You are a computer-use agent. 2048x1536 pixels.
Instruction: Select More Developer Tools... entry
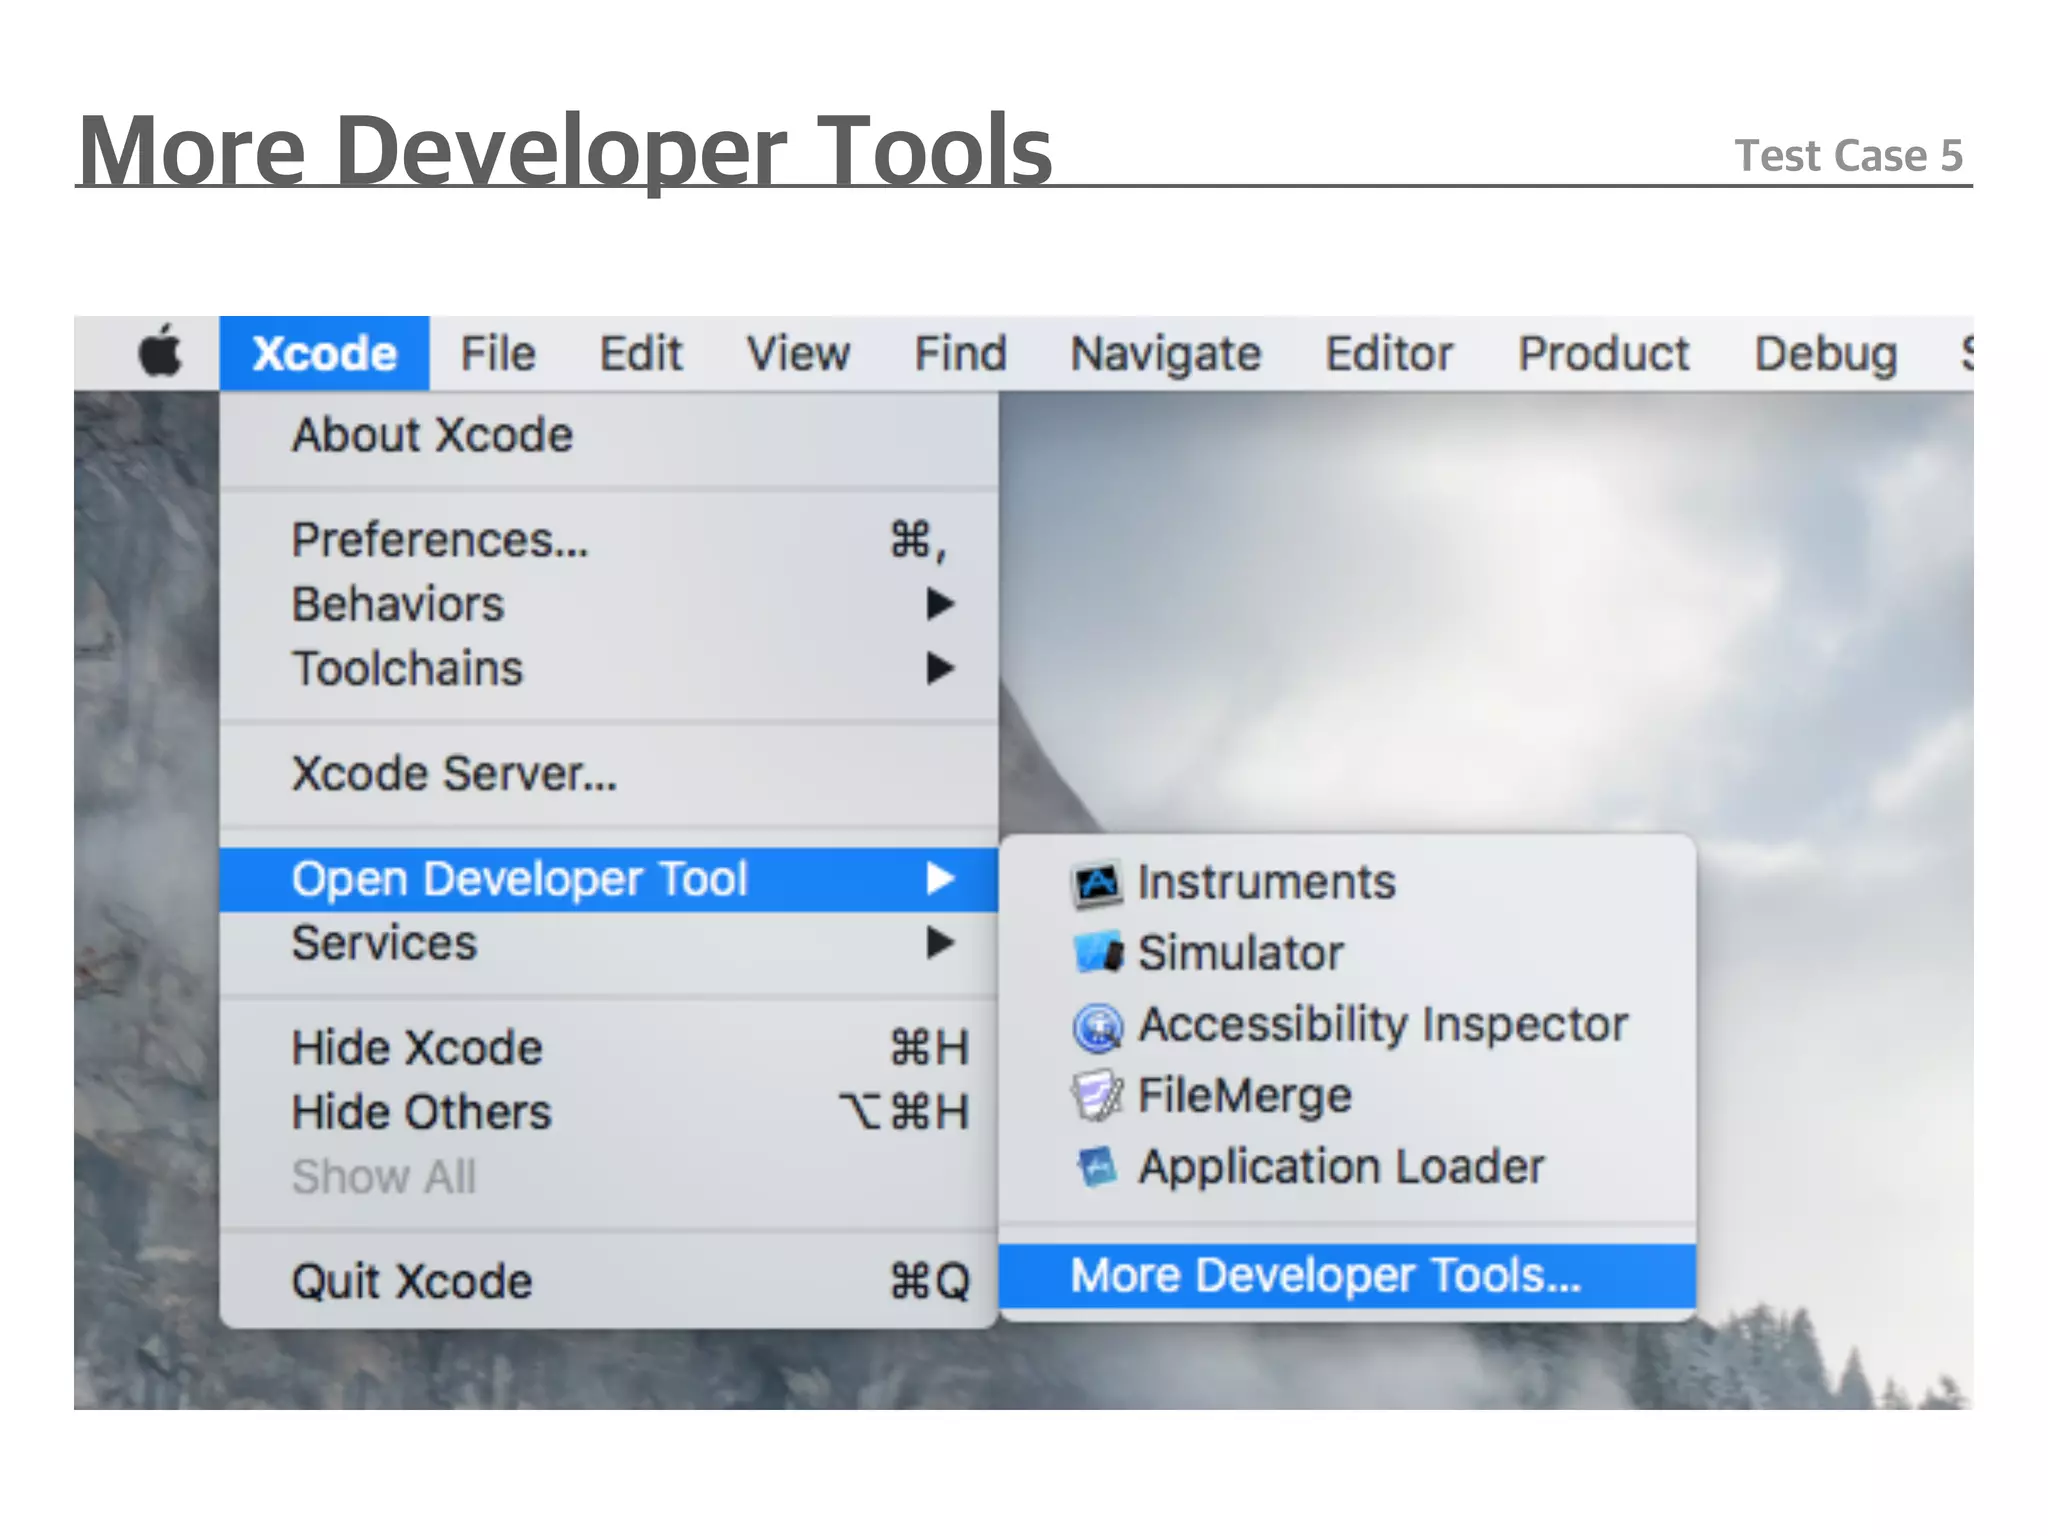tap(1325, 1276)
